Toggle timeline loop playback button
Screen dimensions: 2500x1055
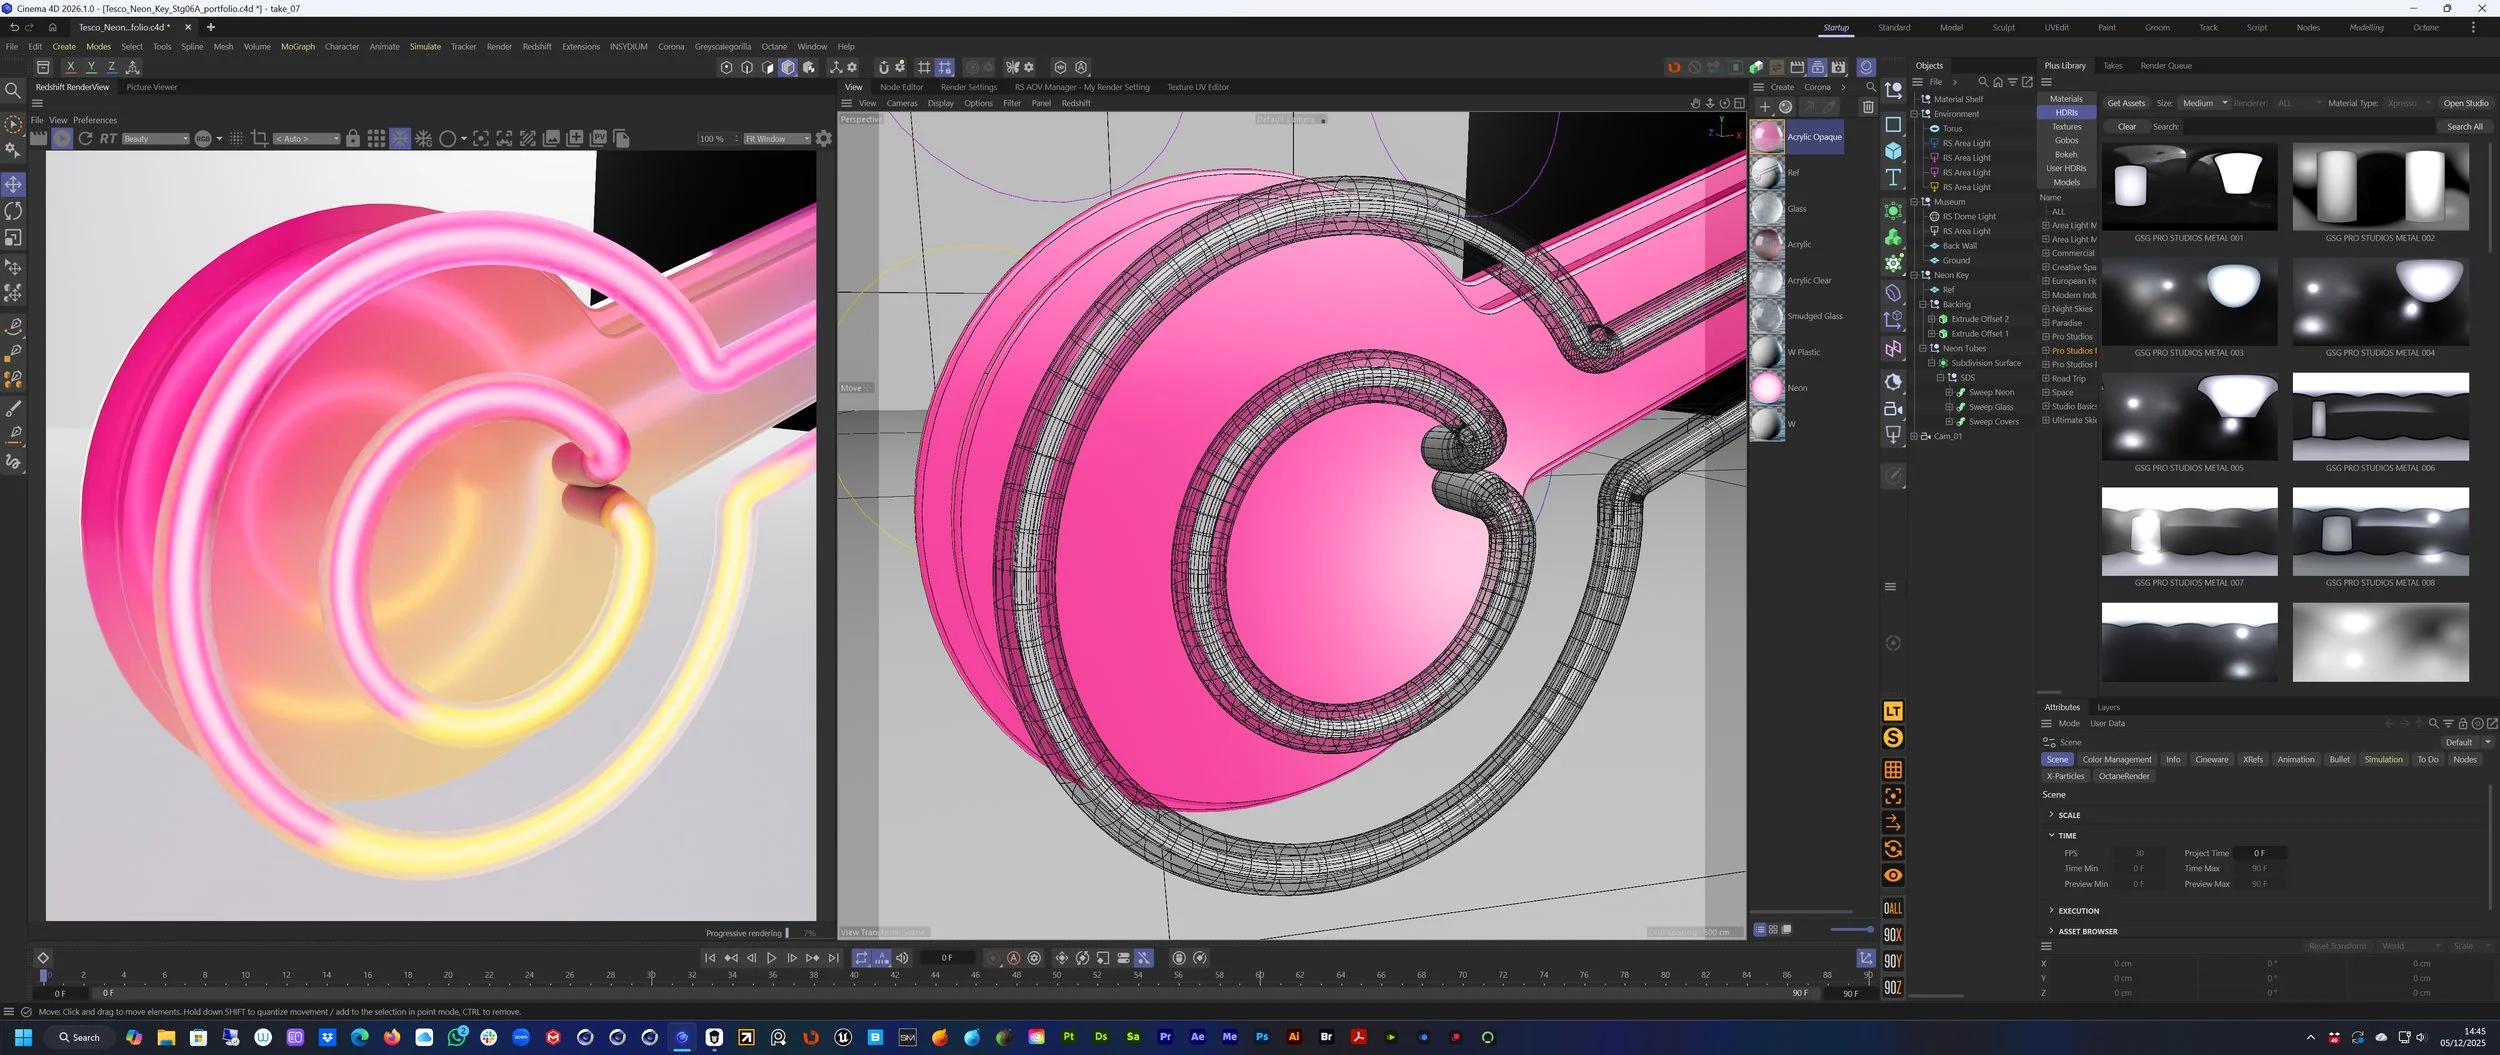click(x=861, y=958)
